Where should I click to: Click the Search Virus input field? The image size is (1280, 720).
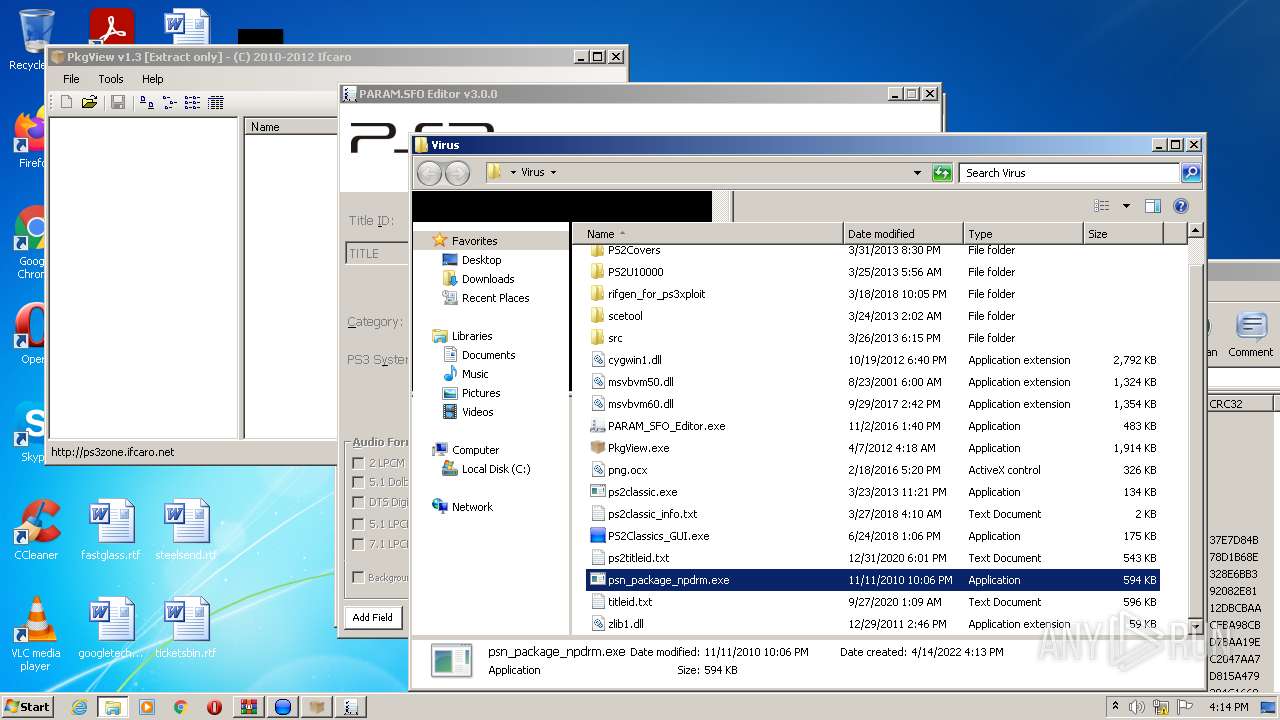(x=1069, y=173)
